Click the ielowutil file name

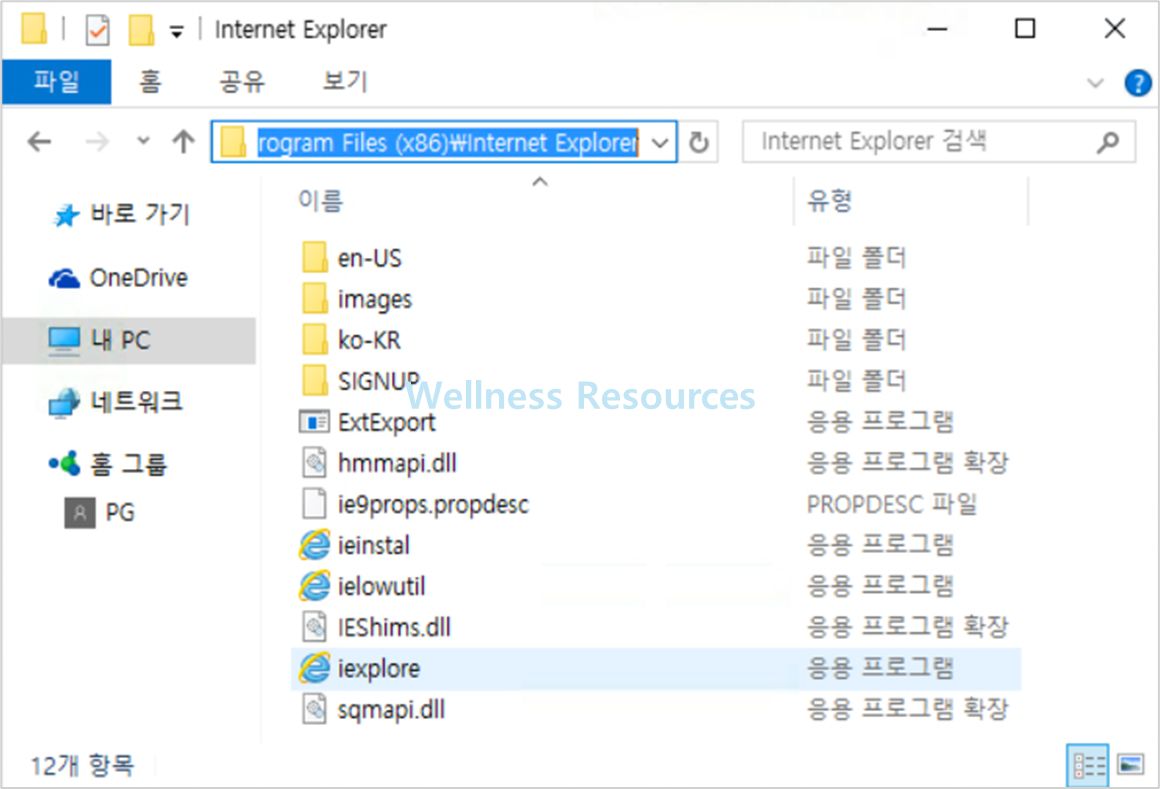(382, 586)
